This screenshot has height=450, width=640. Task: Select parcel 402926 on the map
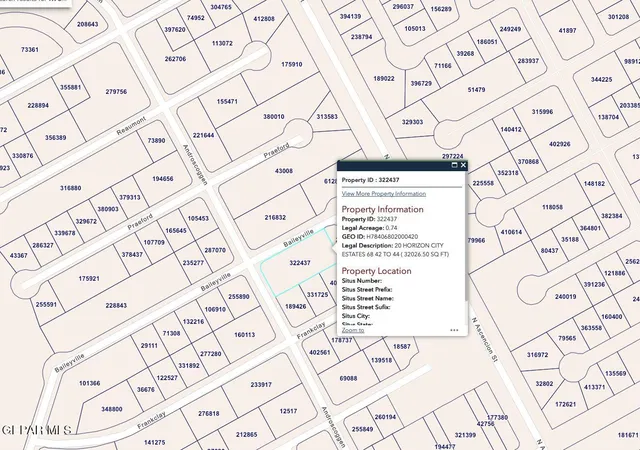560,144
